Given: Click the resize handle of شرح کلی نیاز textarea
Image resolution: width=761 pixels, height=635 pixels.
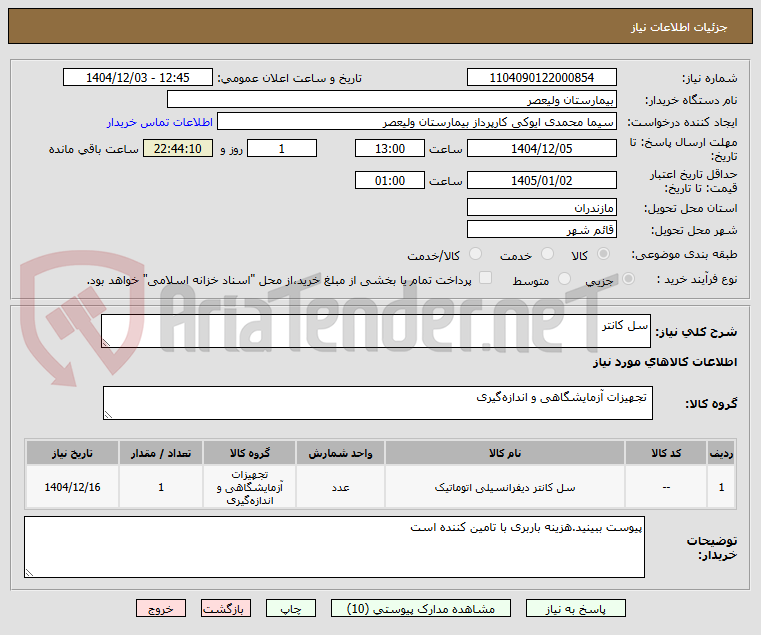Looking at the screenshot, I should click(x=106, y=343).
